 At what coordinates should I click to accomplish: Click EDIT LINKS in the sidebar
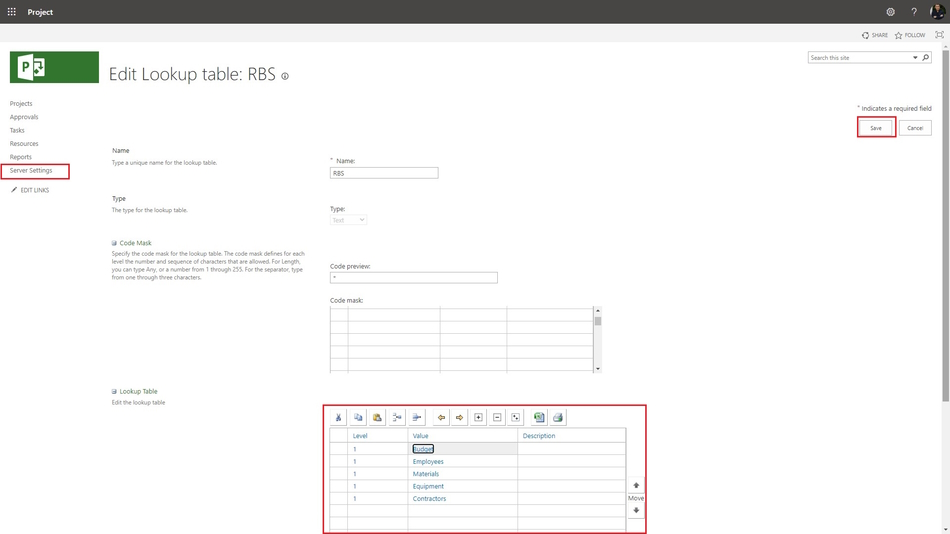[x=30, y=190]
